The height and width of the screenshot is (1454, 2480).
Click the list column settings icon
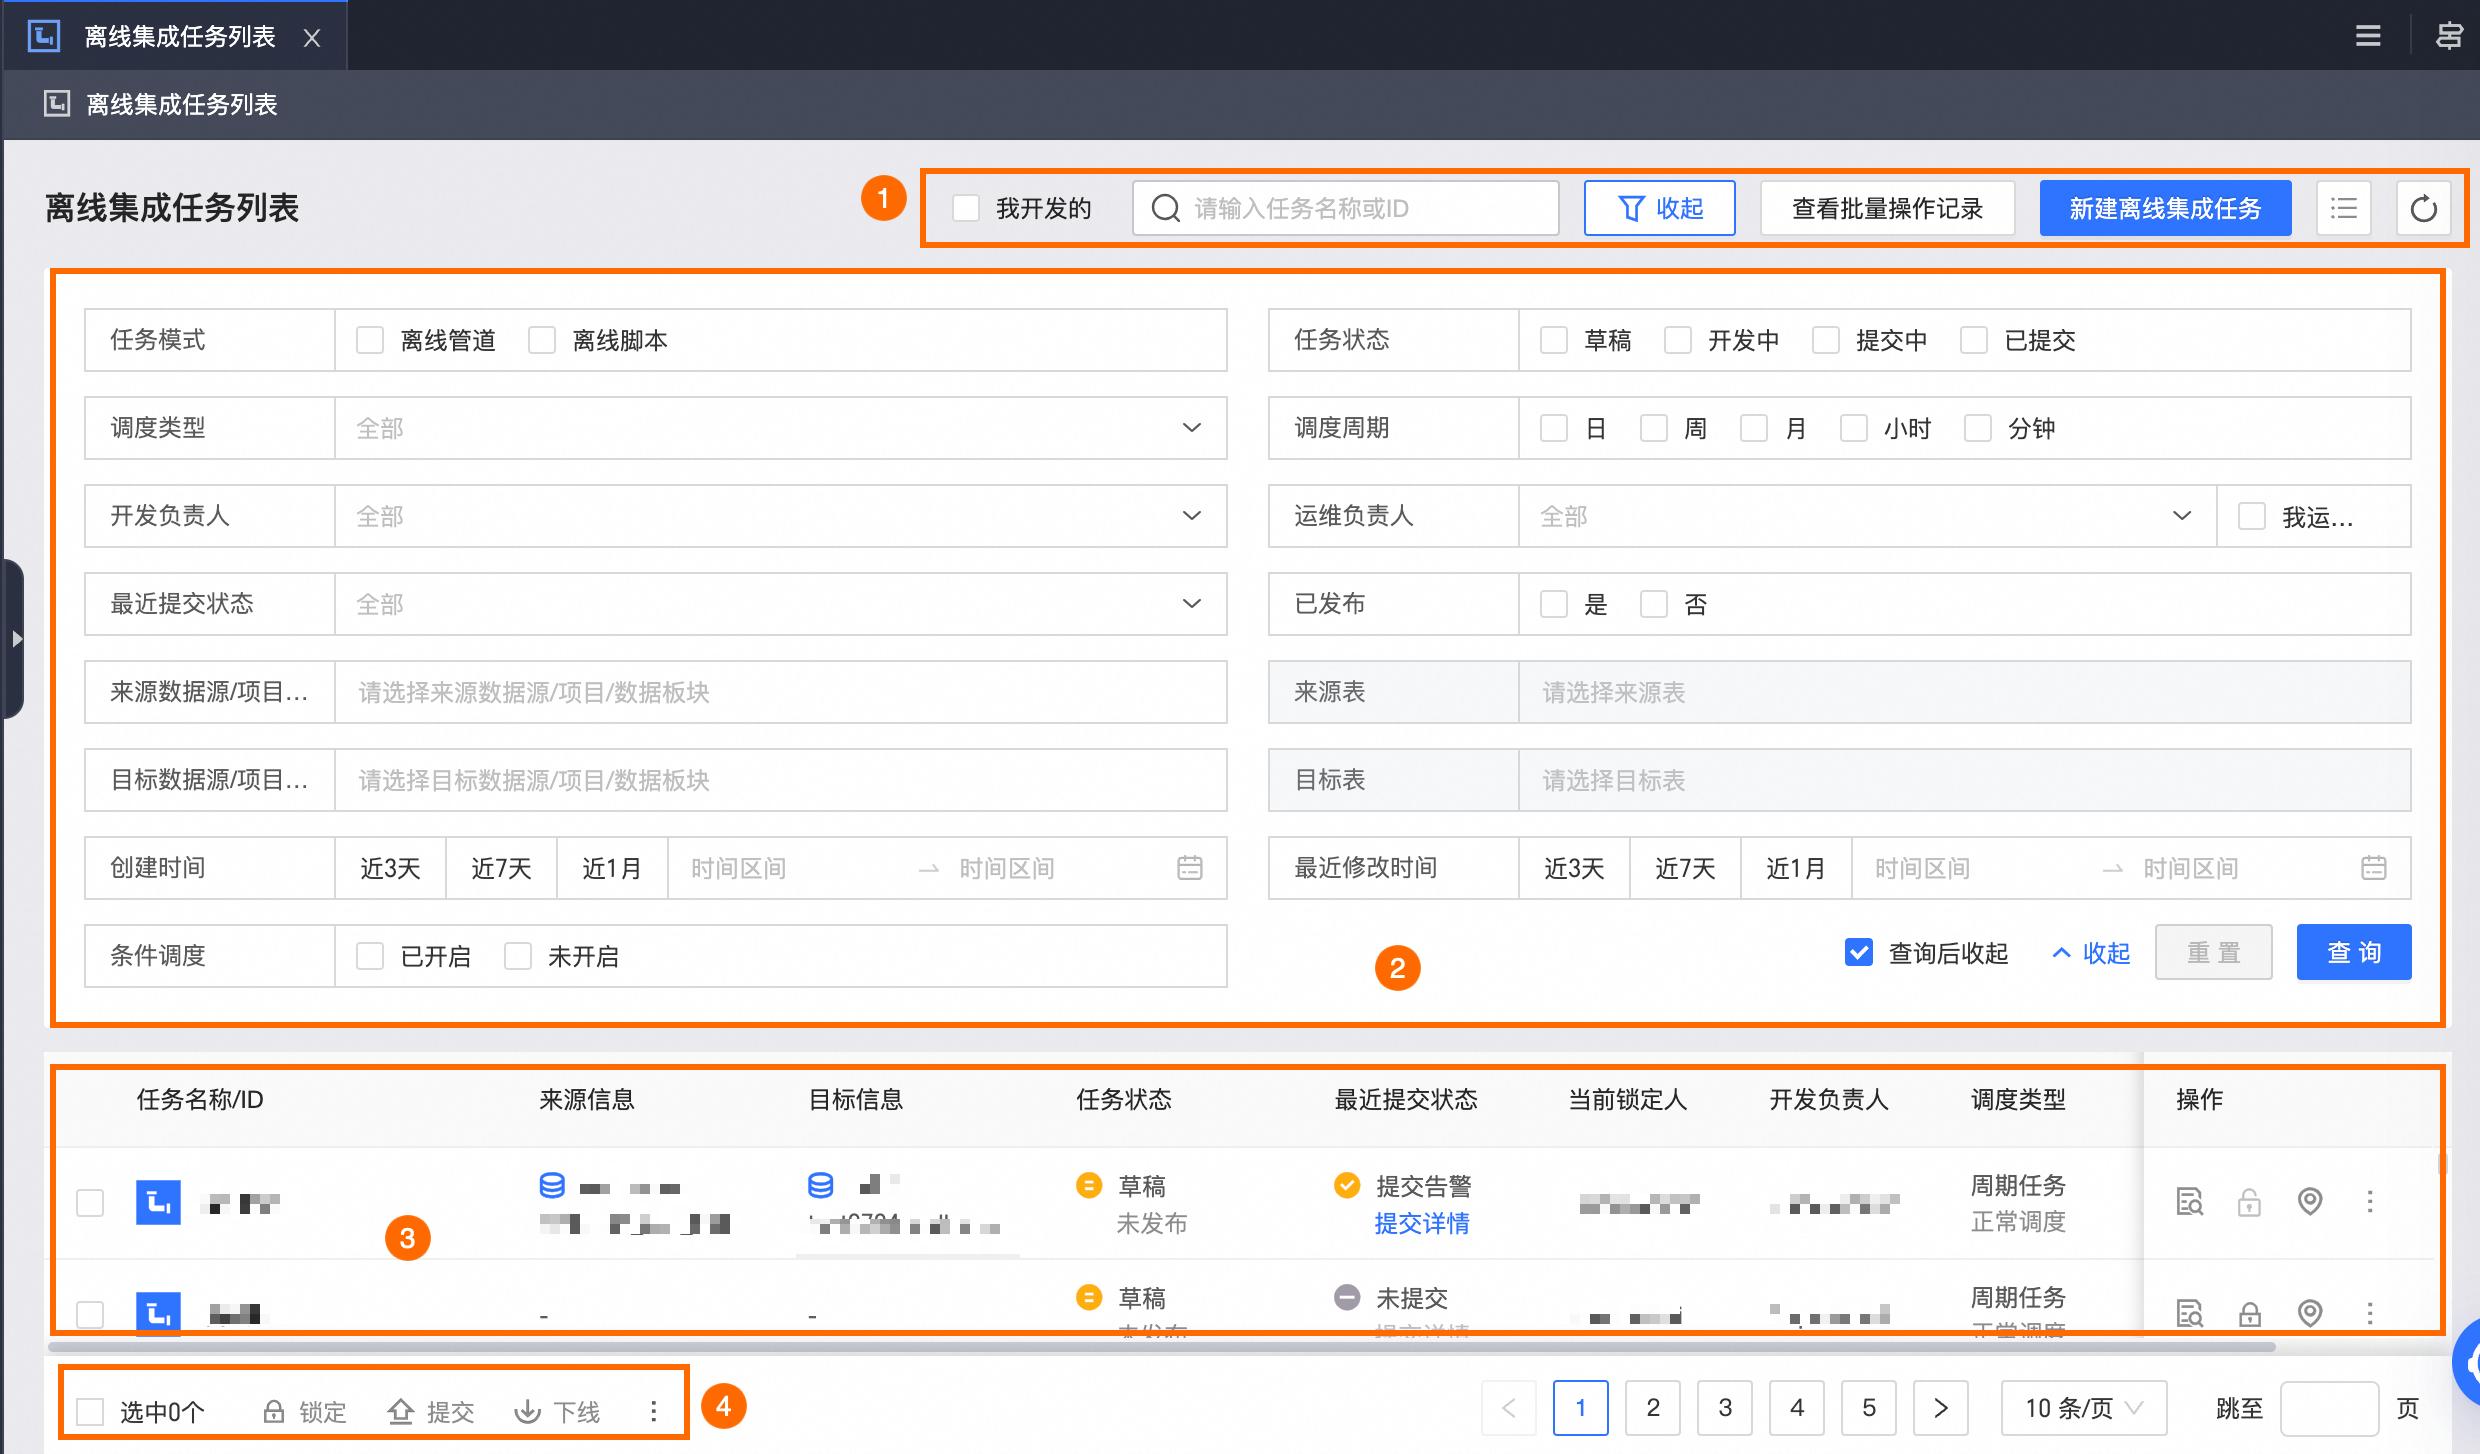pyautogui.click(x=2344, y=208)
